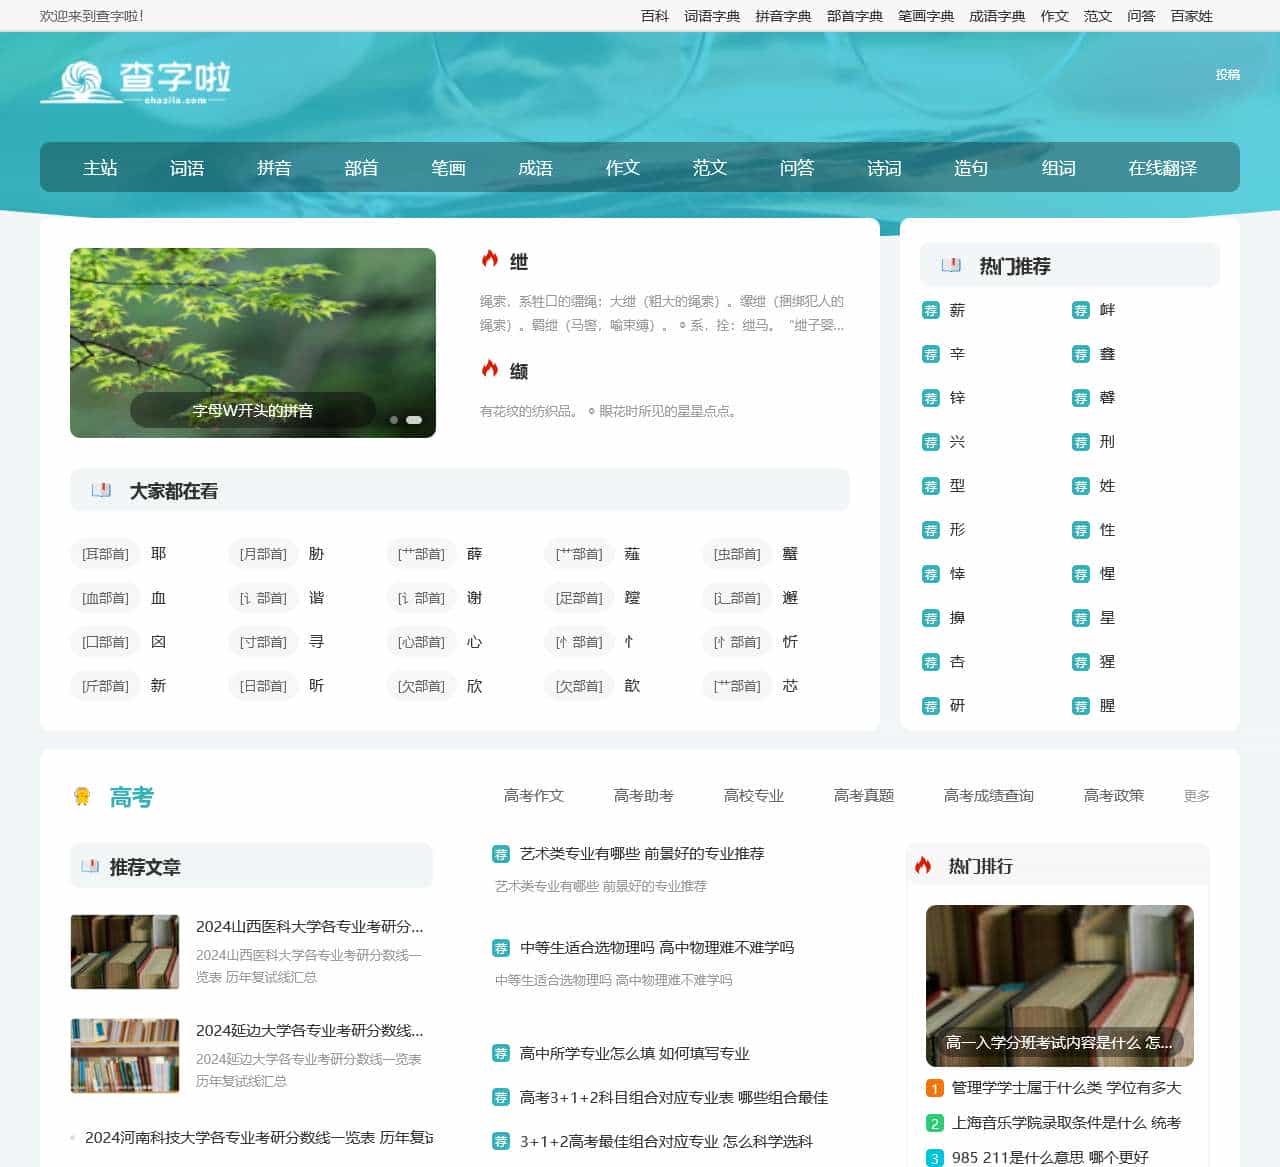Go to 在线翻译 in the nav bar

pyautogui.click(x=1162, y=168)
